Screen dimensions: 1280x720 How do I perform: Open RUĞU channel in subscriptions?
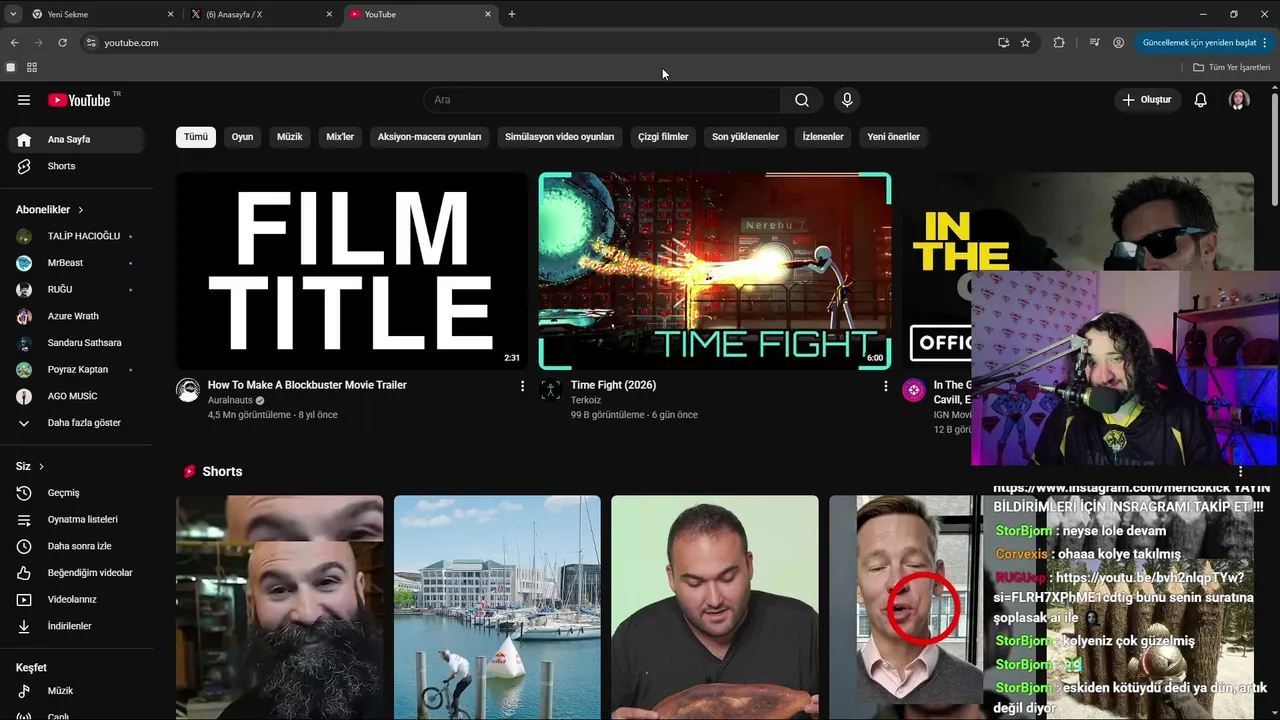76,290
